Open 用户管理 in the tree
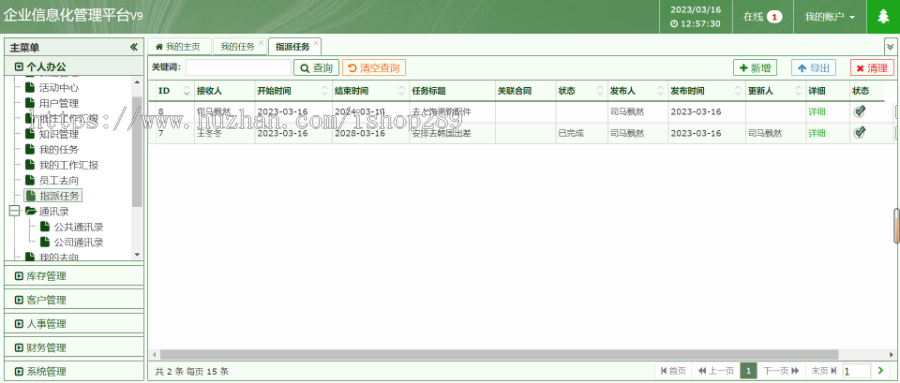 (59, 103)
